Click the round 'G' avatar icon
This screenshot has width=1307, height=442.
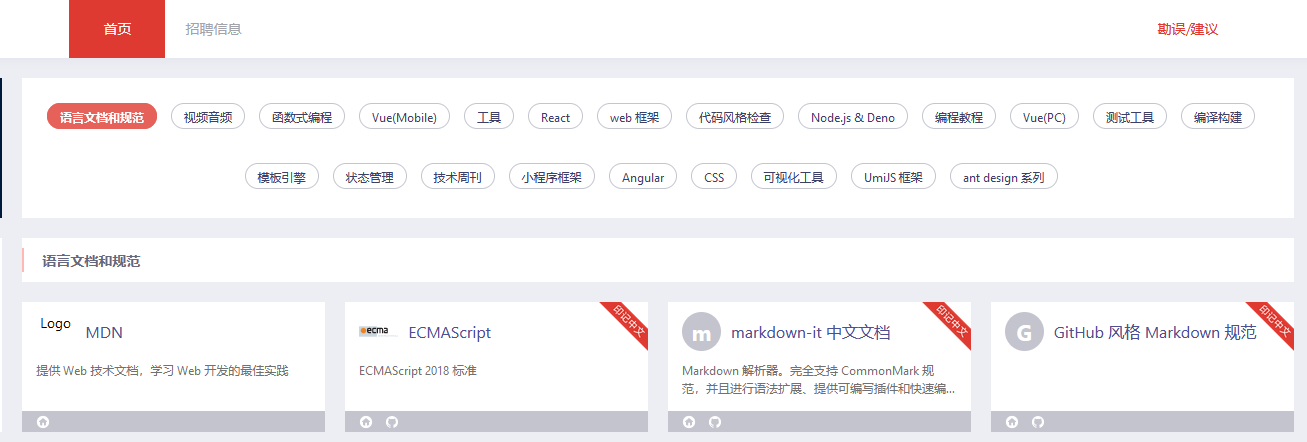1024,332
